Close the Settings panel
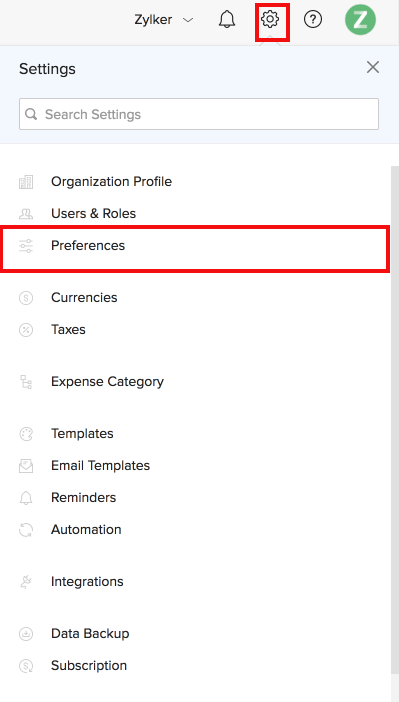Viewport: 399px width, 702px height. [373, 67]
